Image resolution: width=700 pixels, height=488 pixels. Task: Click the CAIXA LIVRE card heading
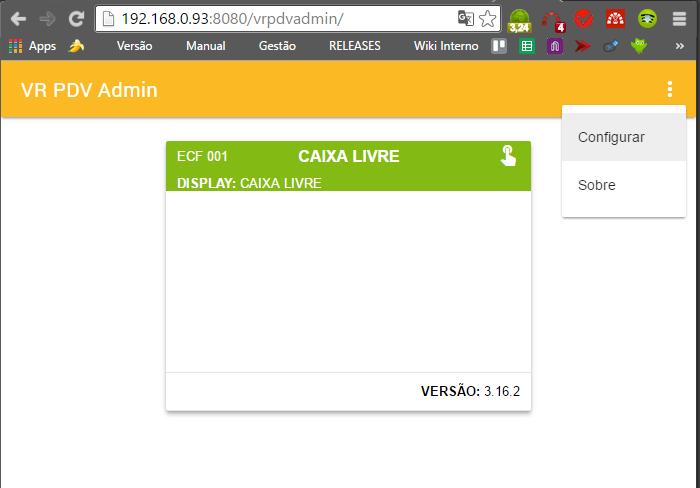point(349,156)
